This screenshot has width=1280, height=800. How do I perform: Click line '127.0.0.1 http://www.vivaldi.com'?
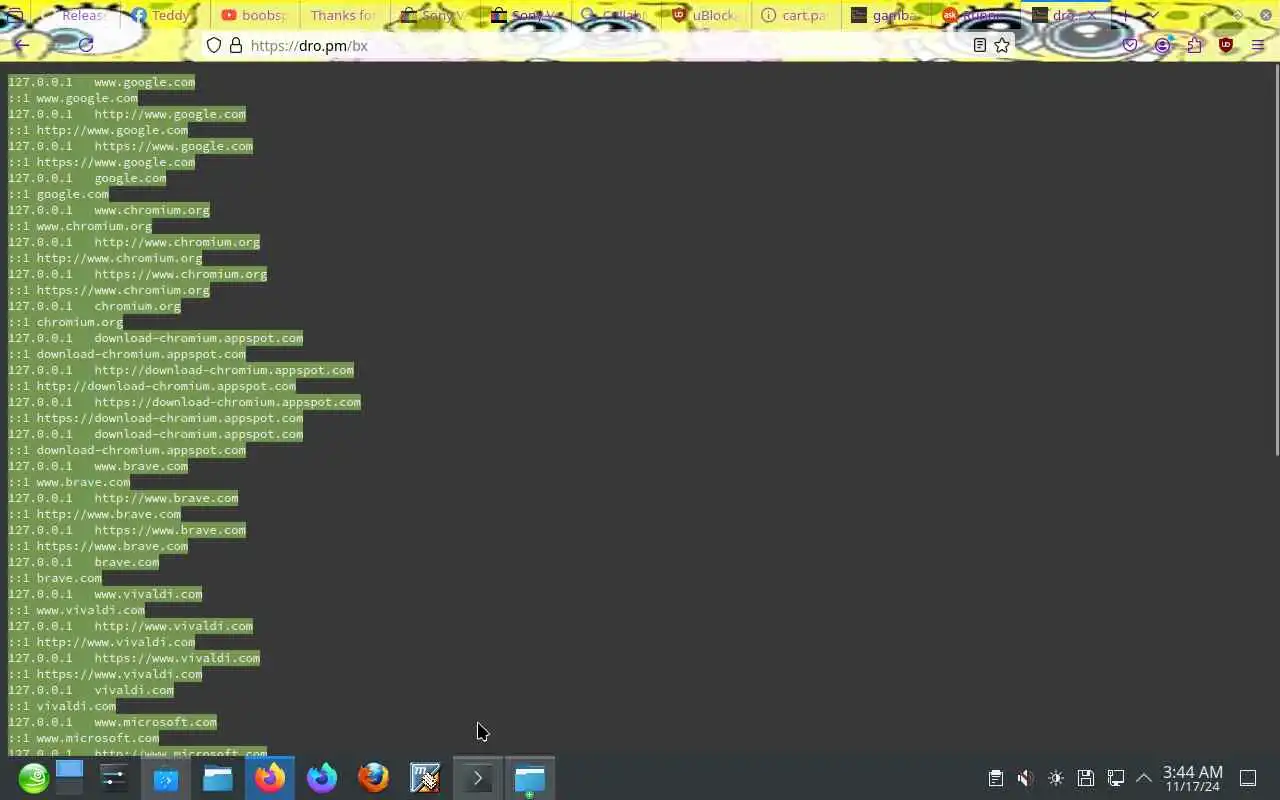pyautogui.click(x=130, y=626)
